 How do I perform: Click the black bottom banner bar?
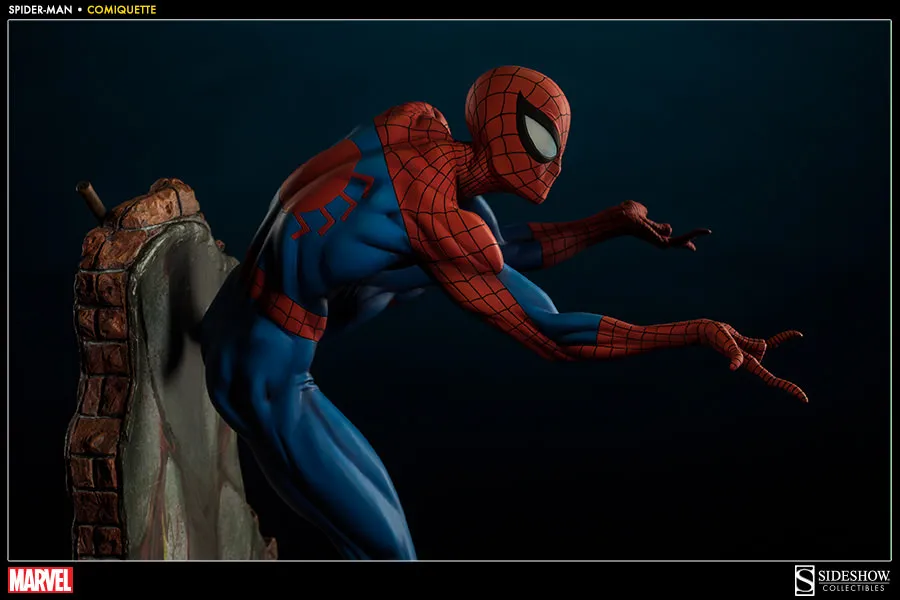tap(450, 580)
